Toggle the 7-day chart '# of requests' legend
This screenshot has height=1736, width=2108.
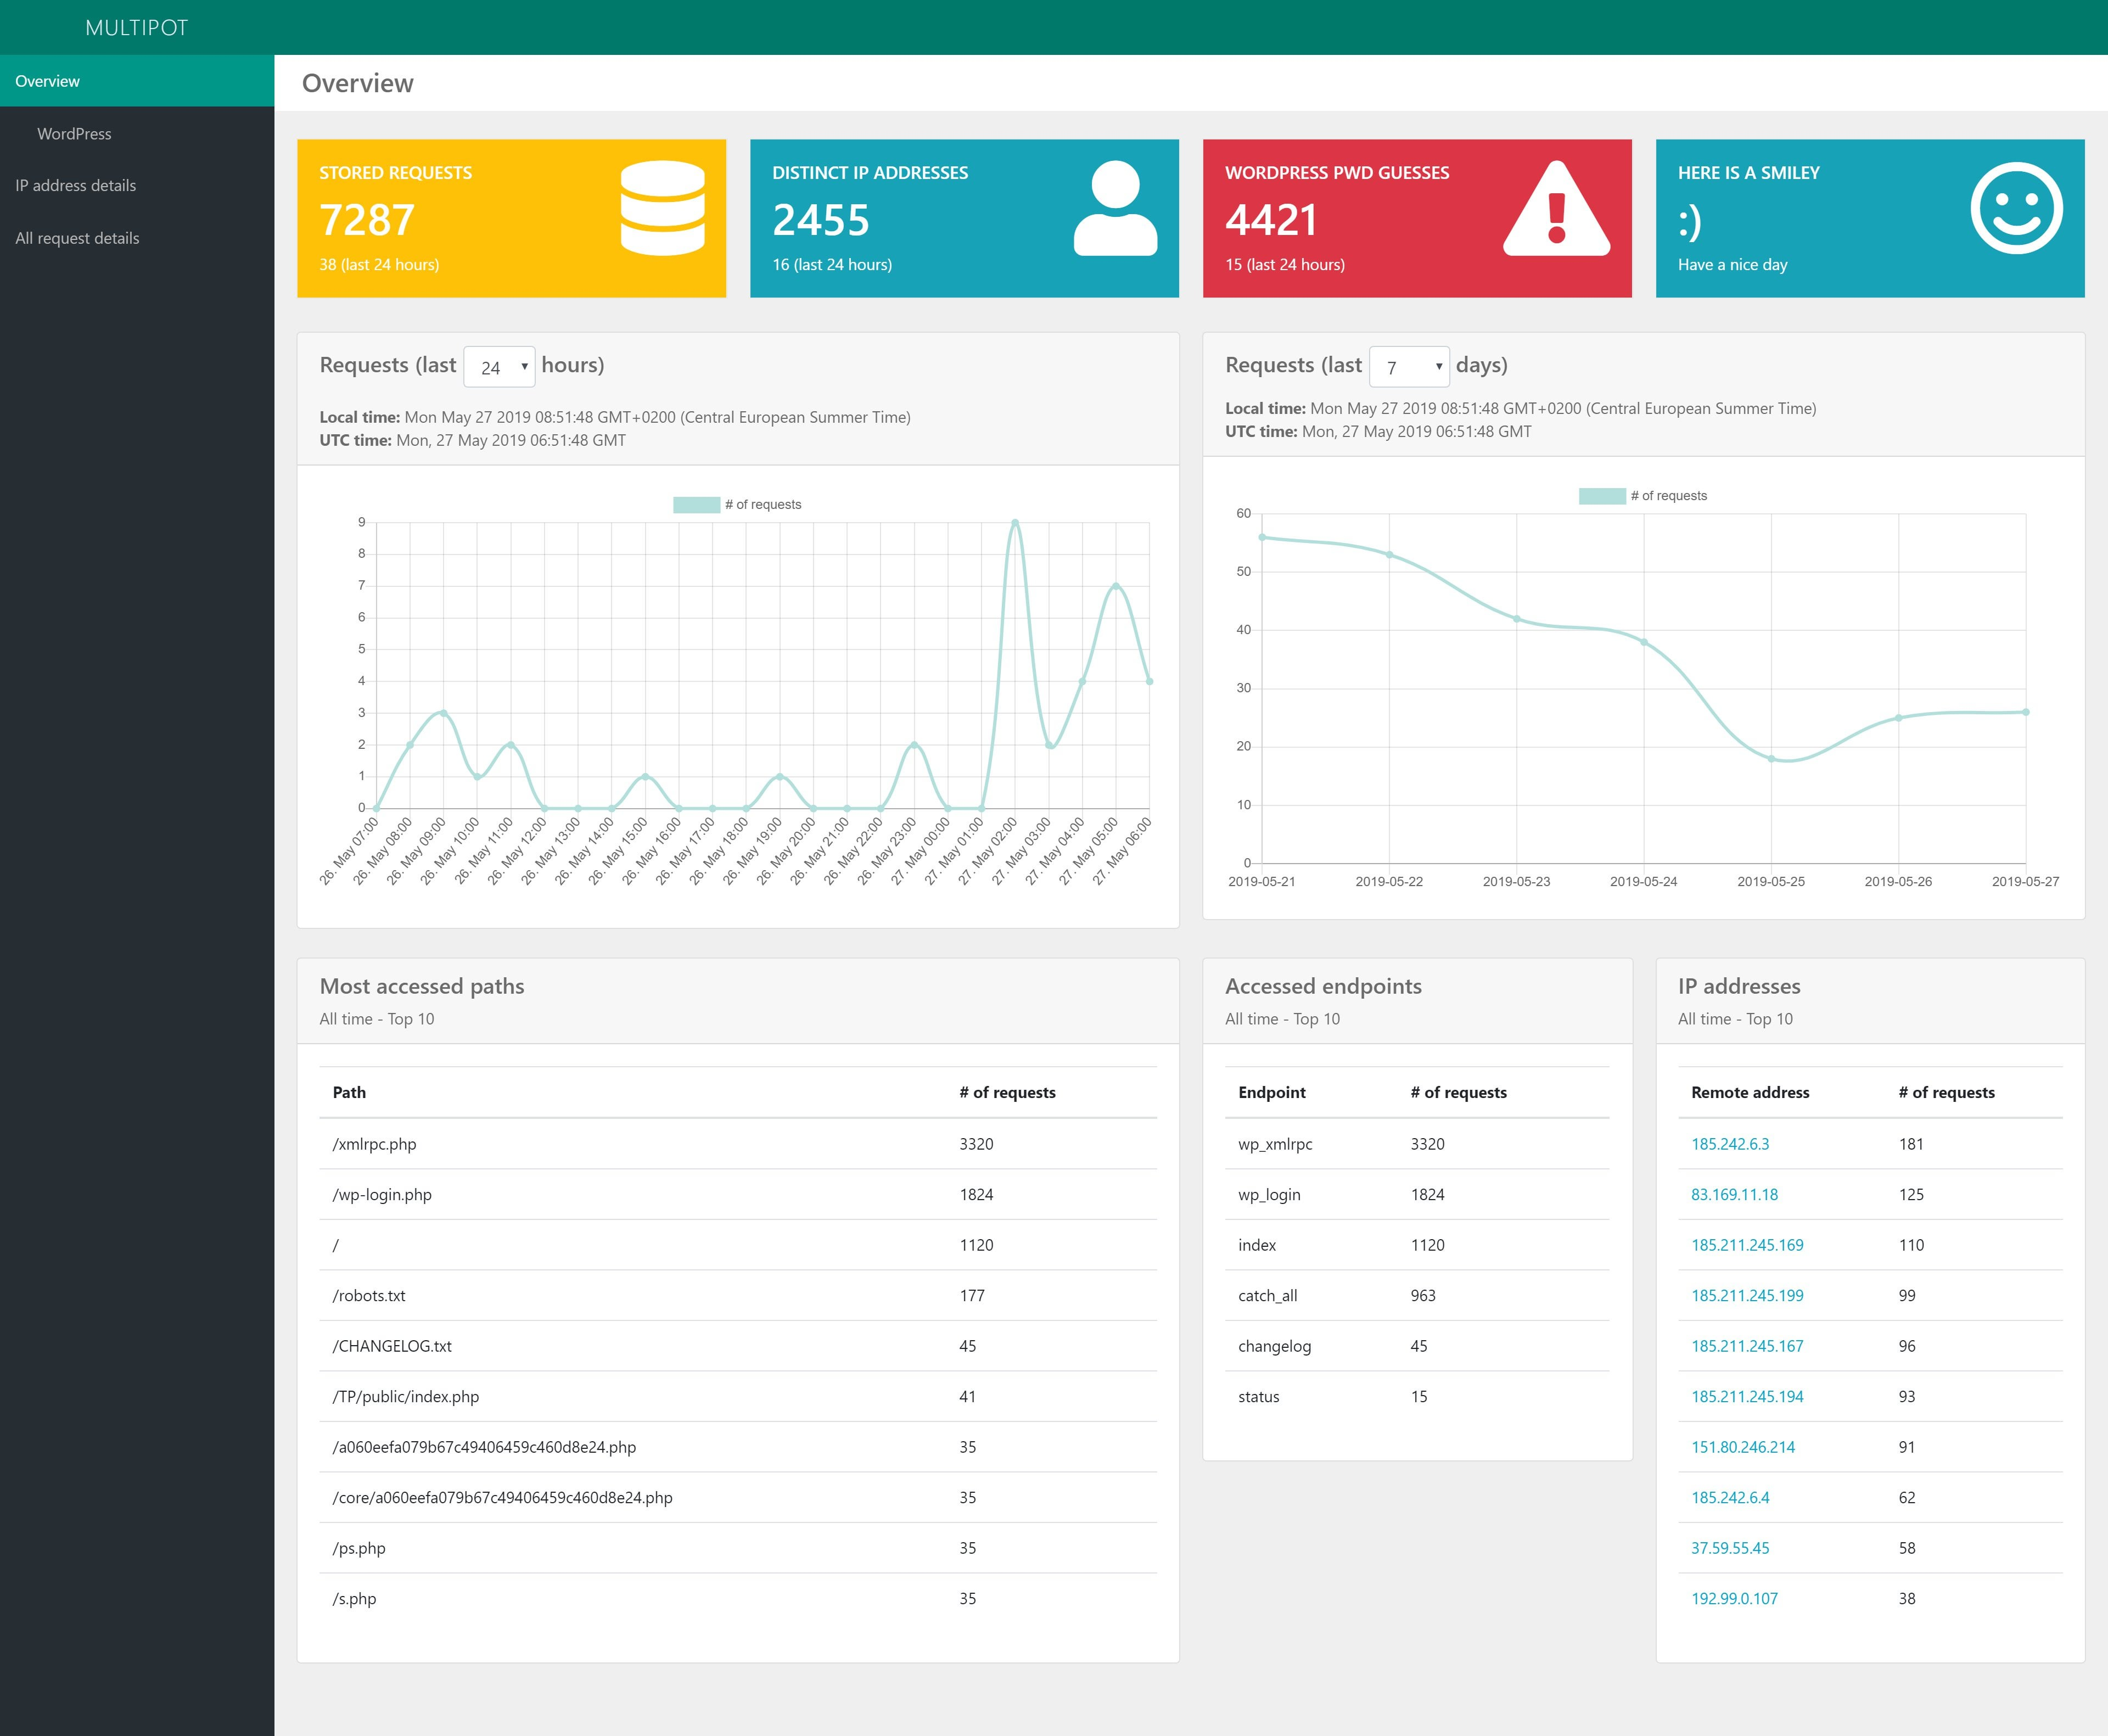click(1642, 496)
